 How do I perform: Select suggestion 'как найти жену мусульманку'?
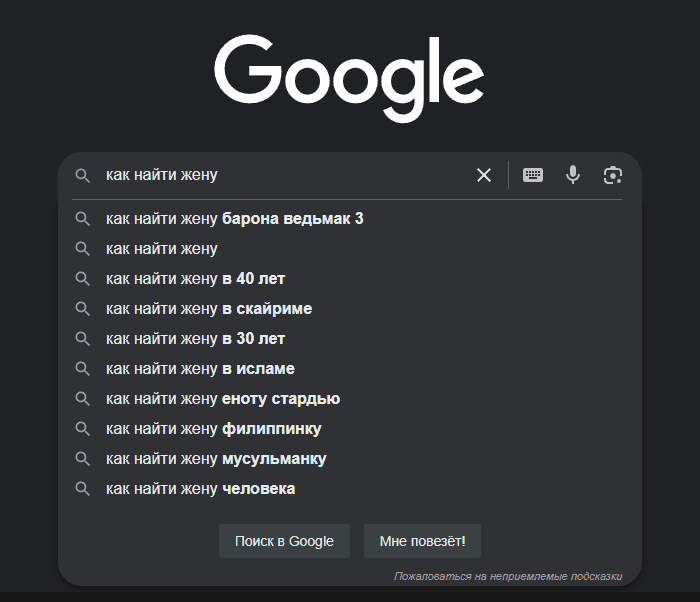point(350,459)
